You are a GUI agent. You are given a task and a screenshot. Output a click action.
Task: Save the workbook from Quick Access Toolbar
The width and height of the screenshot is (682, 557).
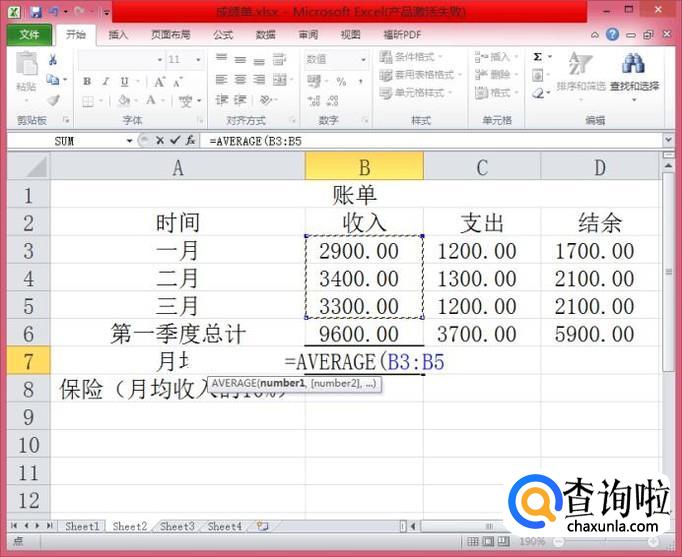click(36, 12)
